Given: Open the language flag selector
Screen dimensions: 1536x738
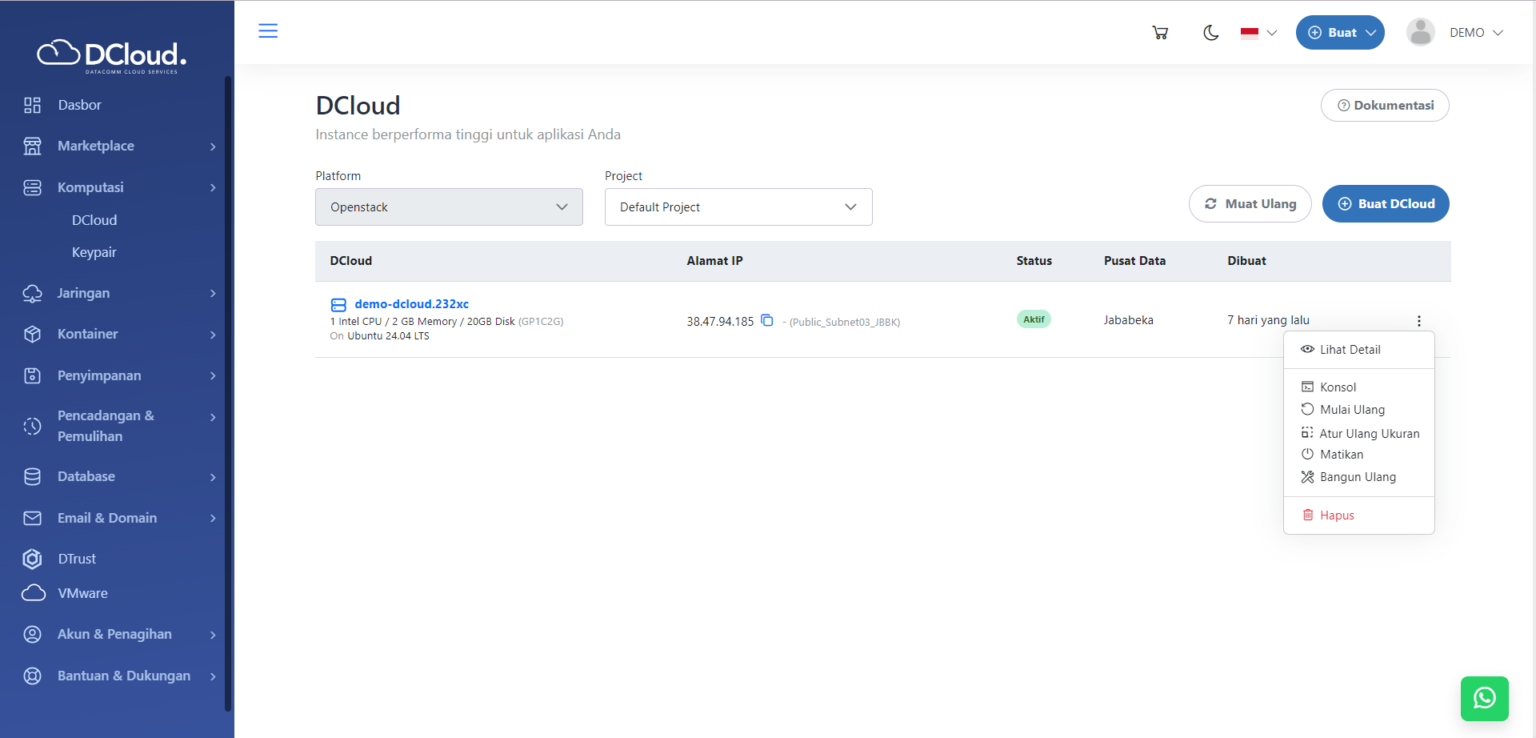Looking at the screenshot, I should [x=1259, y=32].
